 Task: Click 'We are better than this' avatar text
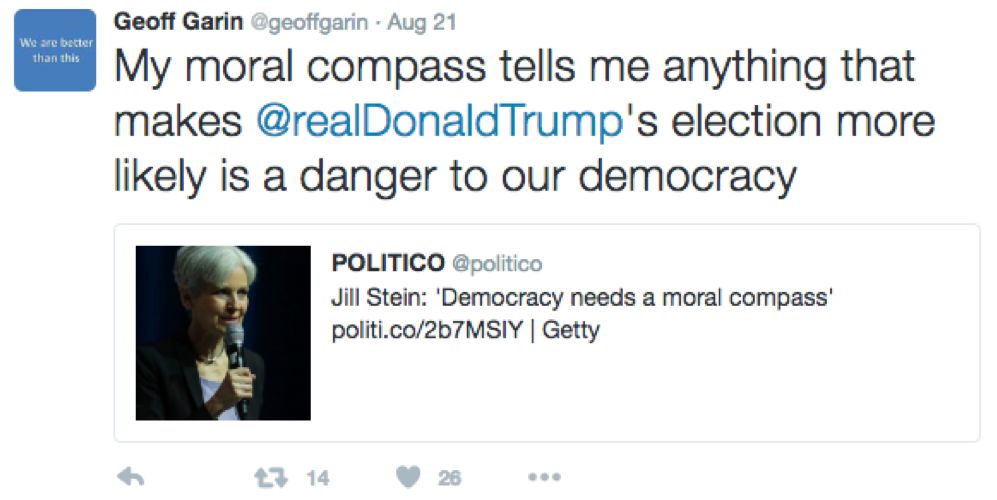56,50
